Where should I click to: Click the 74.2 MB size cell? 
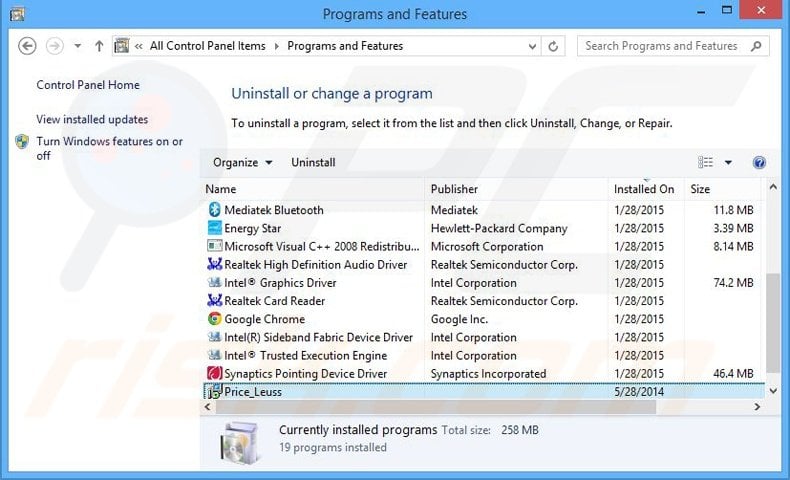pos(733,283)
